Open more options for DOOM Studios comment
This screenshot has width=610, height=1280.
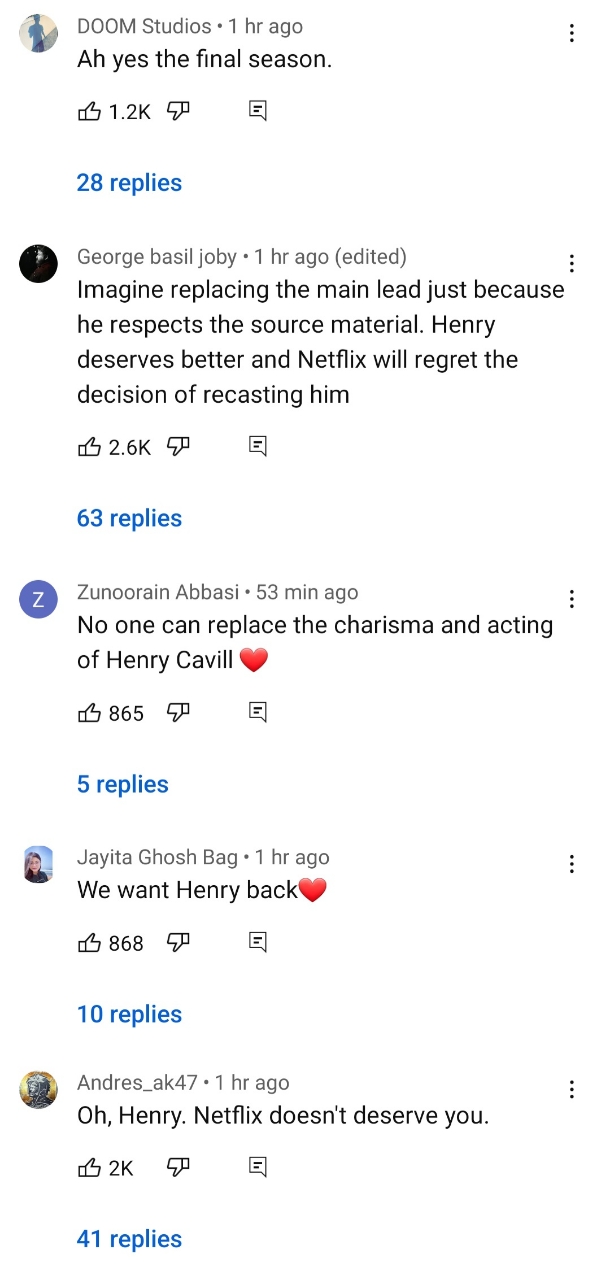(x=572, y=34)
